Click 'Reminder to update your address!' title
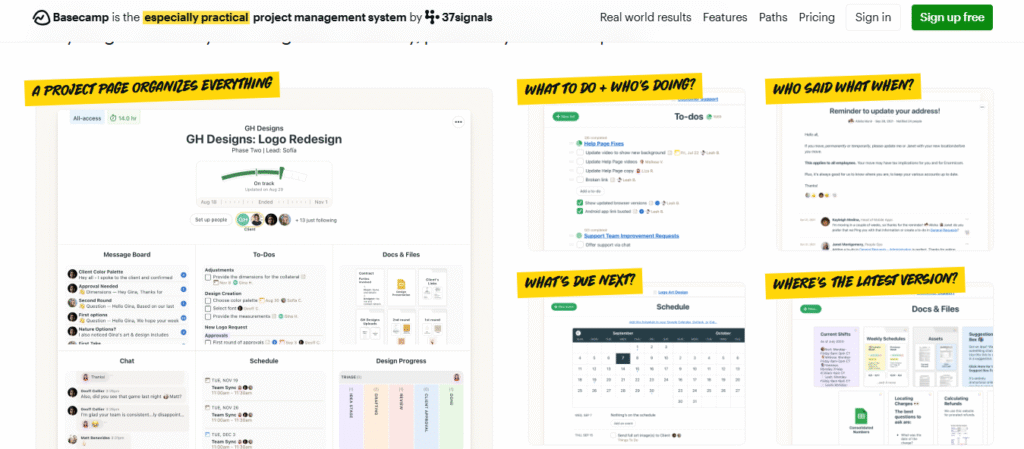 (x=885, y=111)
